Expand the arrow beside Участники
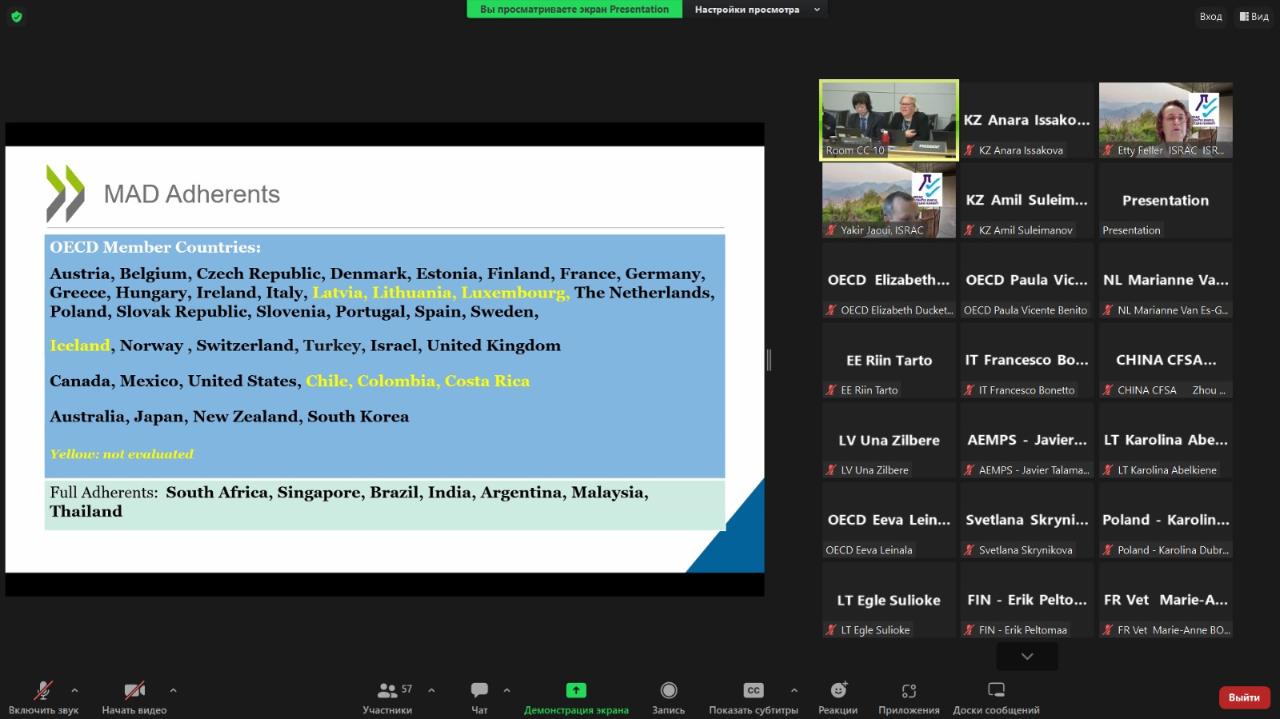The width and height of the screenshot is (1280, 719). (x=431, y=690)
